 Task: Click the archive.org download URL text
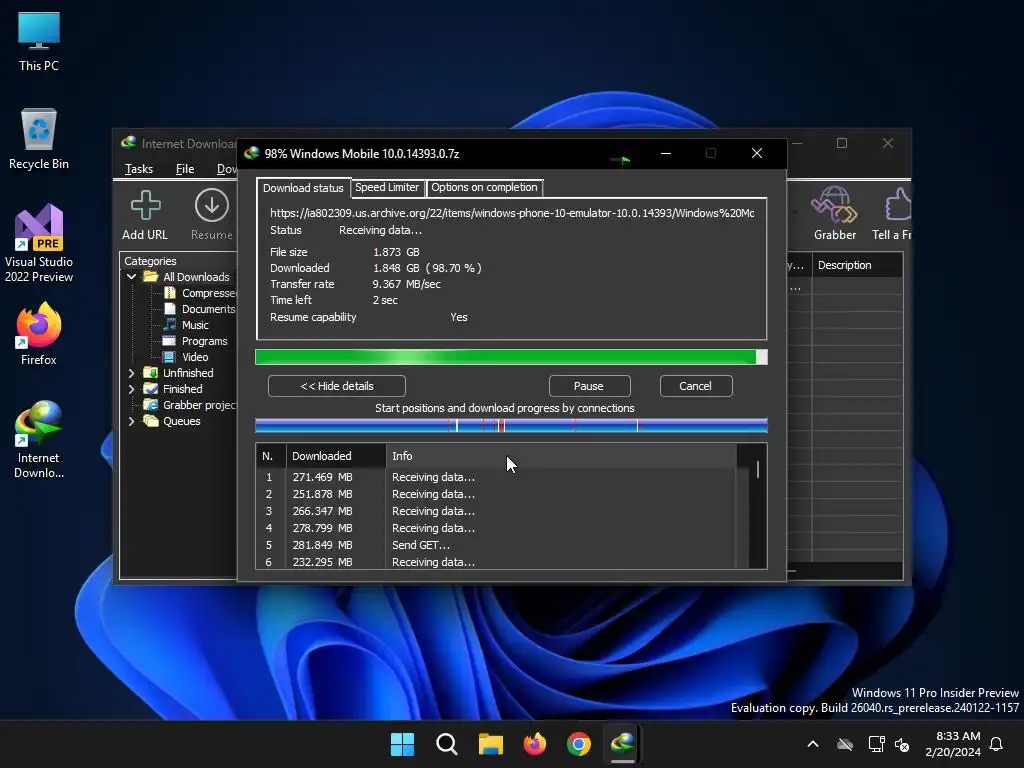coord(512,213)
